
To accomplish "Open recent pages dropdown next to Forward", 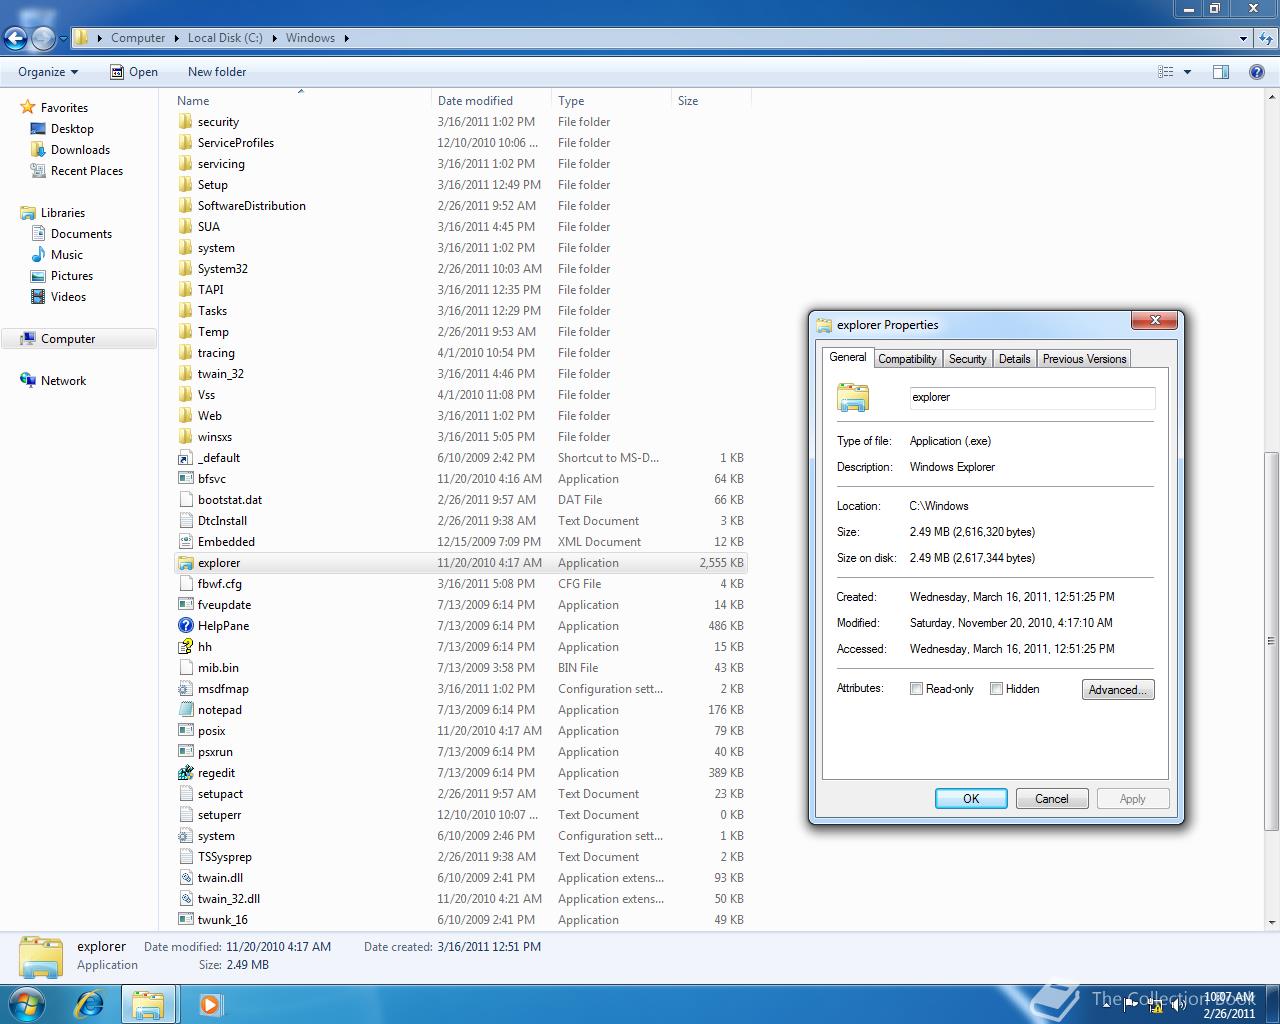I will coord(63,39).
